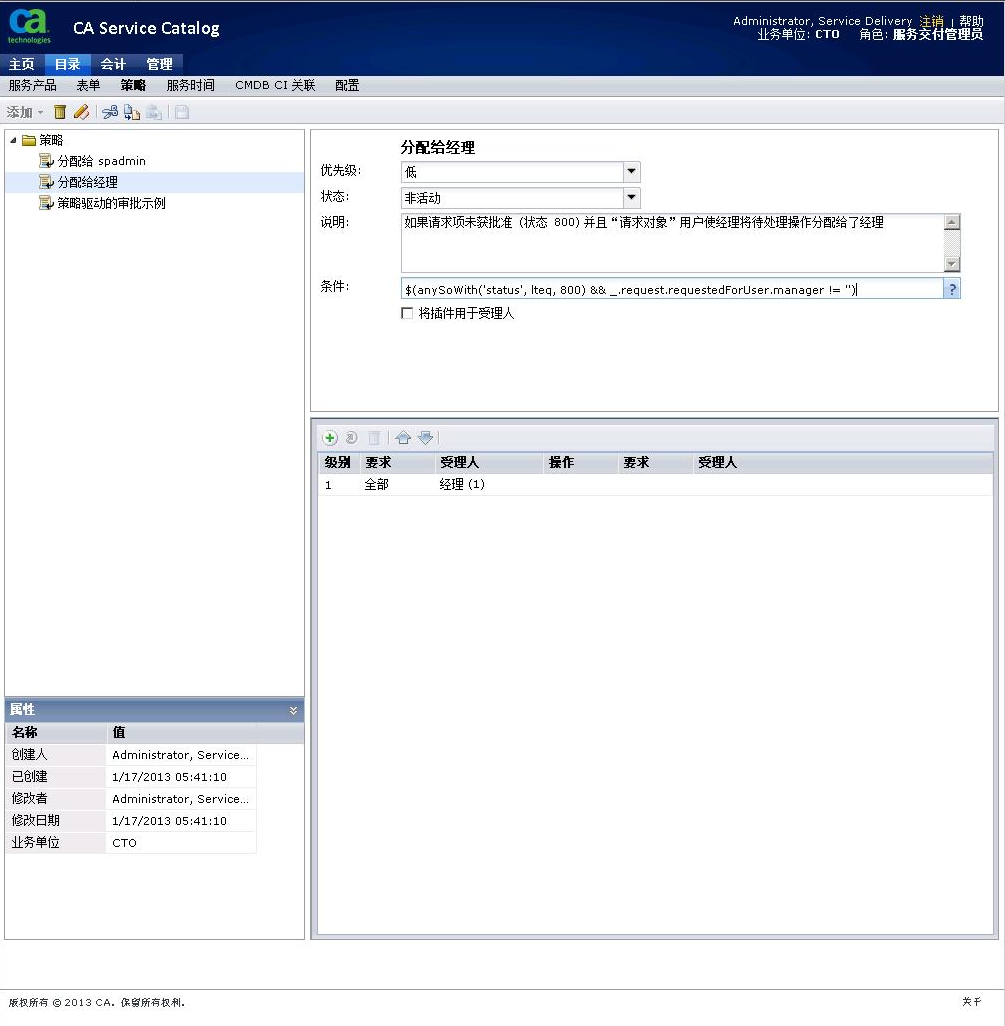Viewport: 1005px width, 1026px height.
Task: Click the 注销 logout link
Action: (x=931, y=21)
